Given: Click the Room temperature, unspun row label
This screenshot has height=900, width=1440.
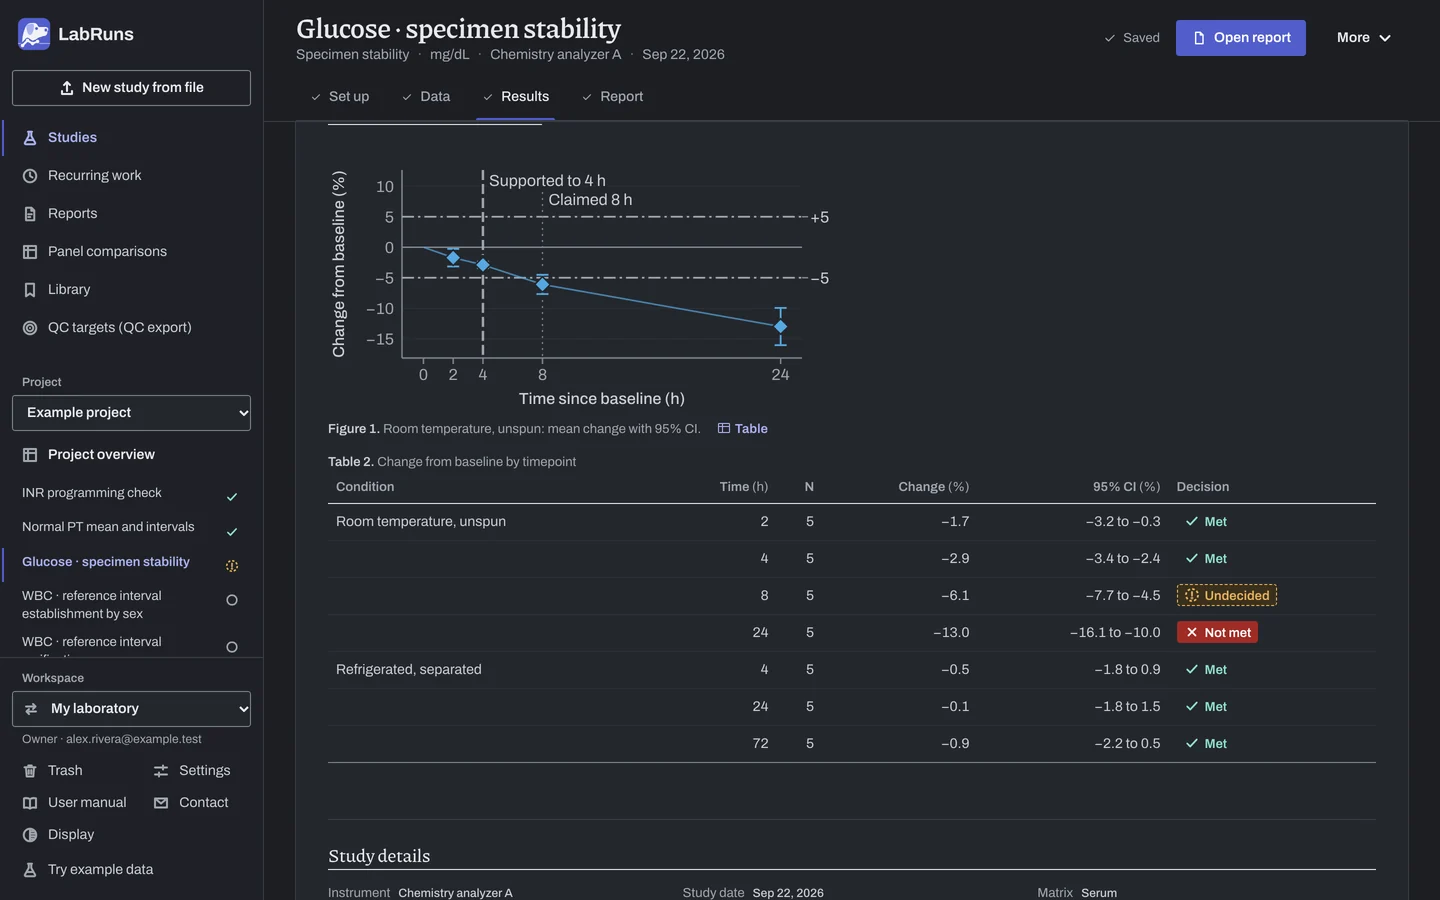Looking at the screenshot, I should coord(421,522).
